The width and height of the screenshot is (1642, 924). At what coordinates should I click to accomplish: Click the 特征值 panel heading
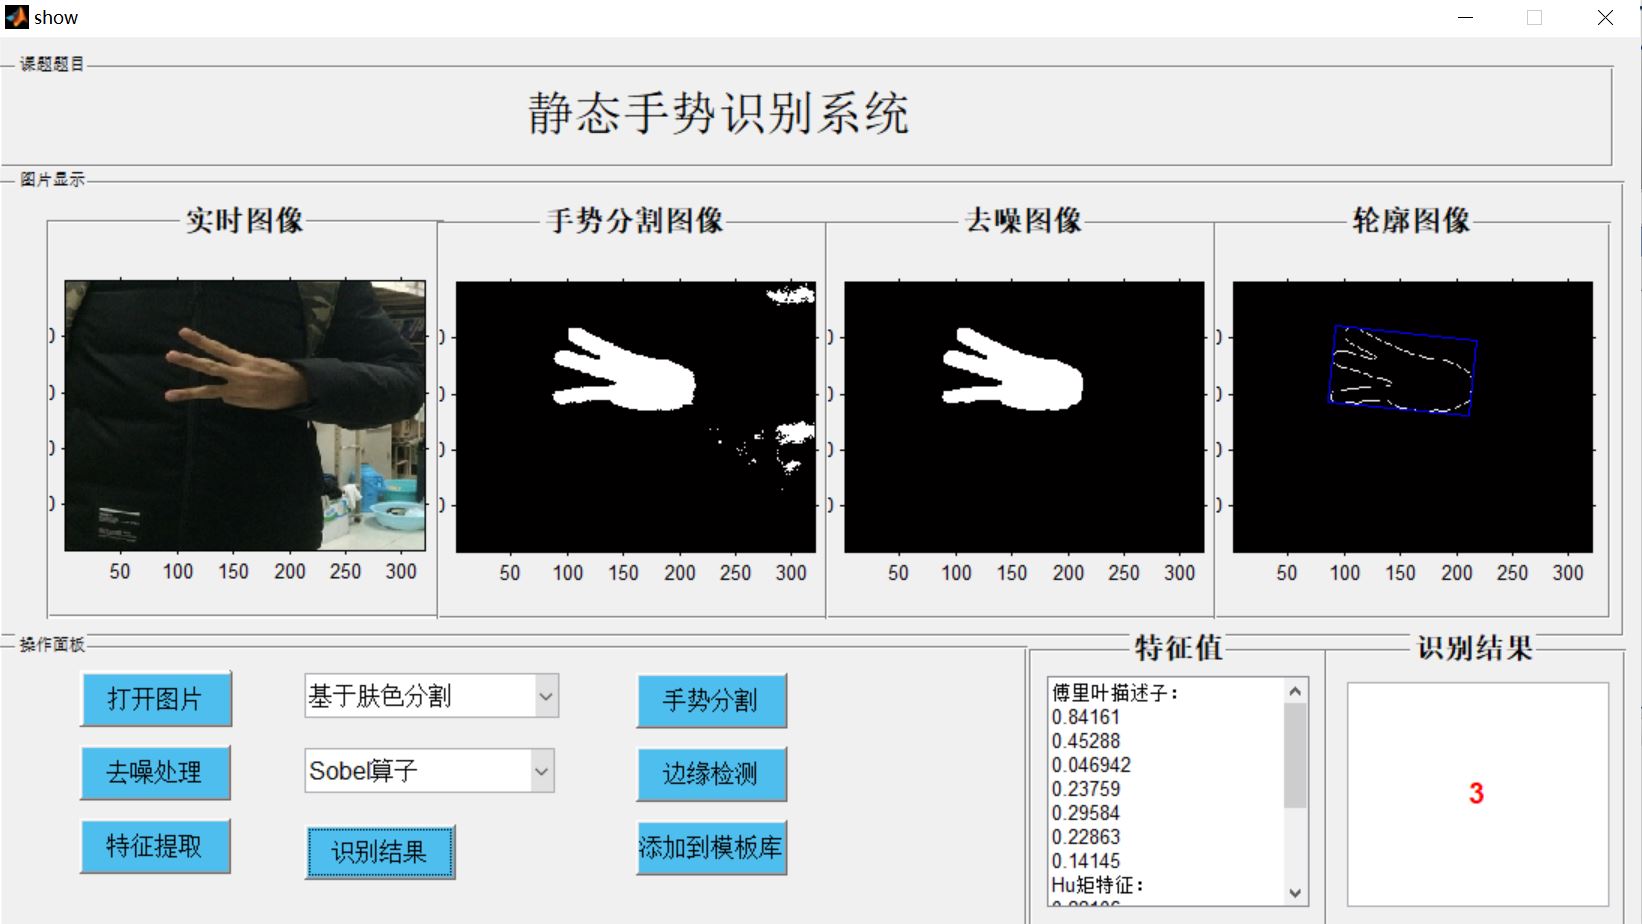[1179, 648]
